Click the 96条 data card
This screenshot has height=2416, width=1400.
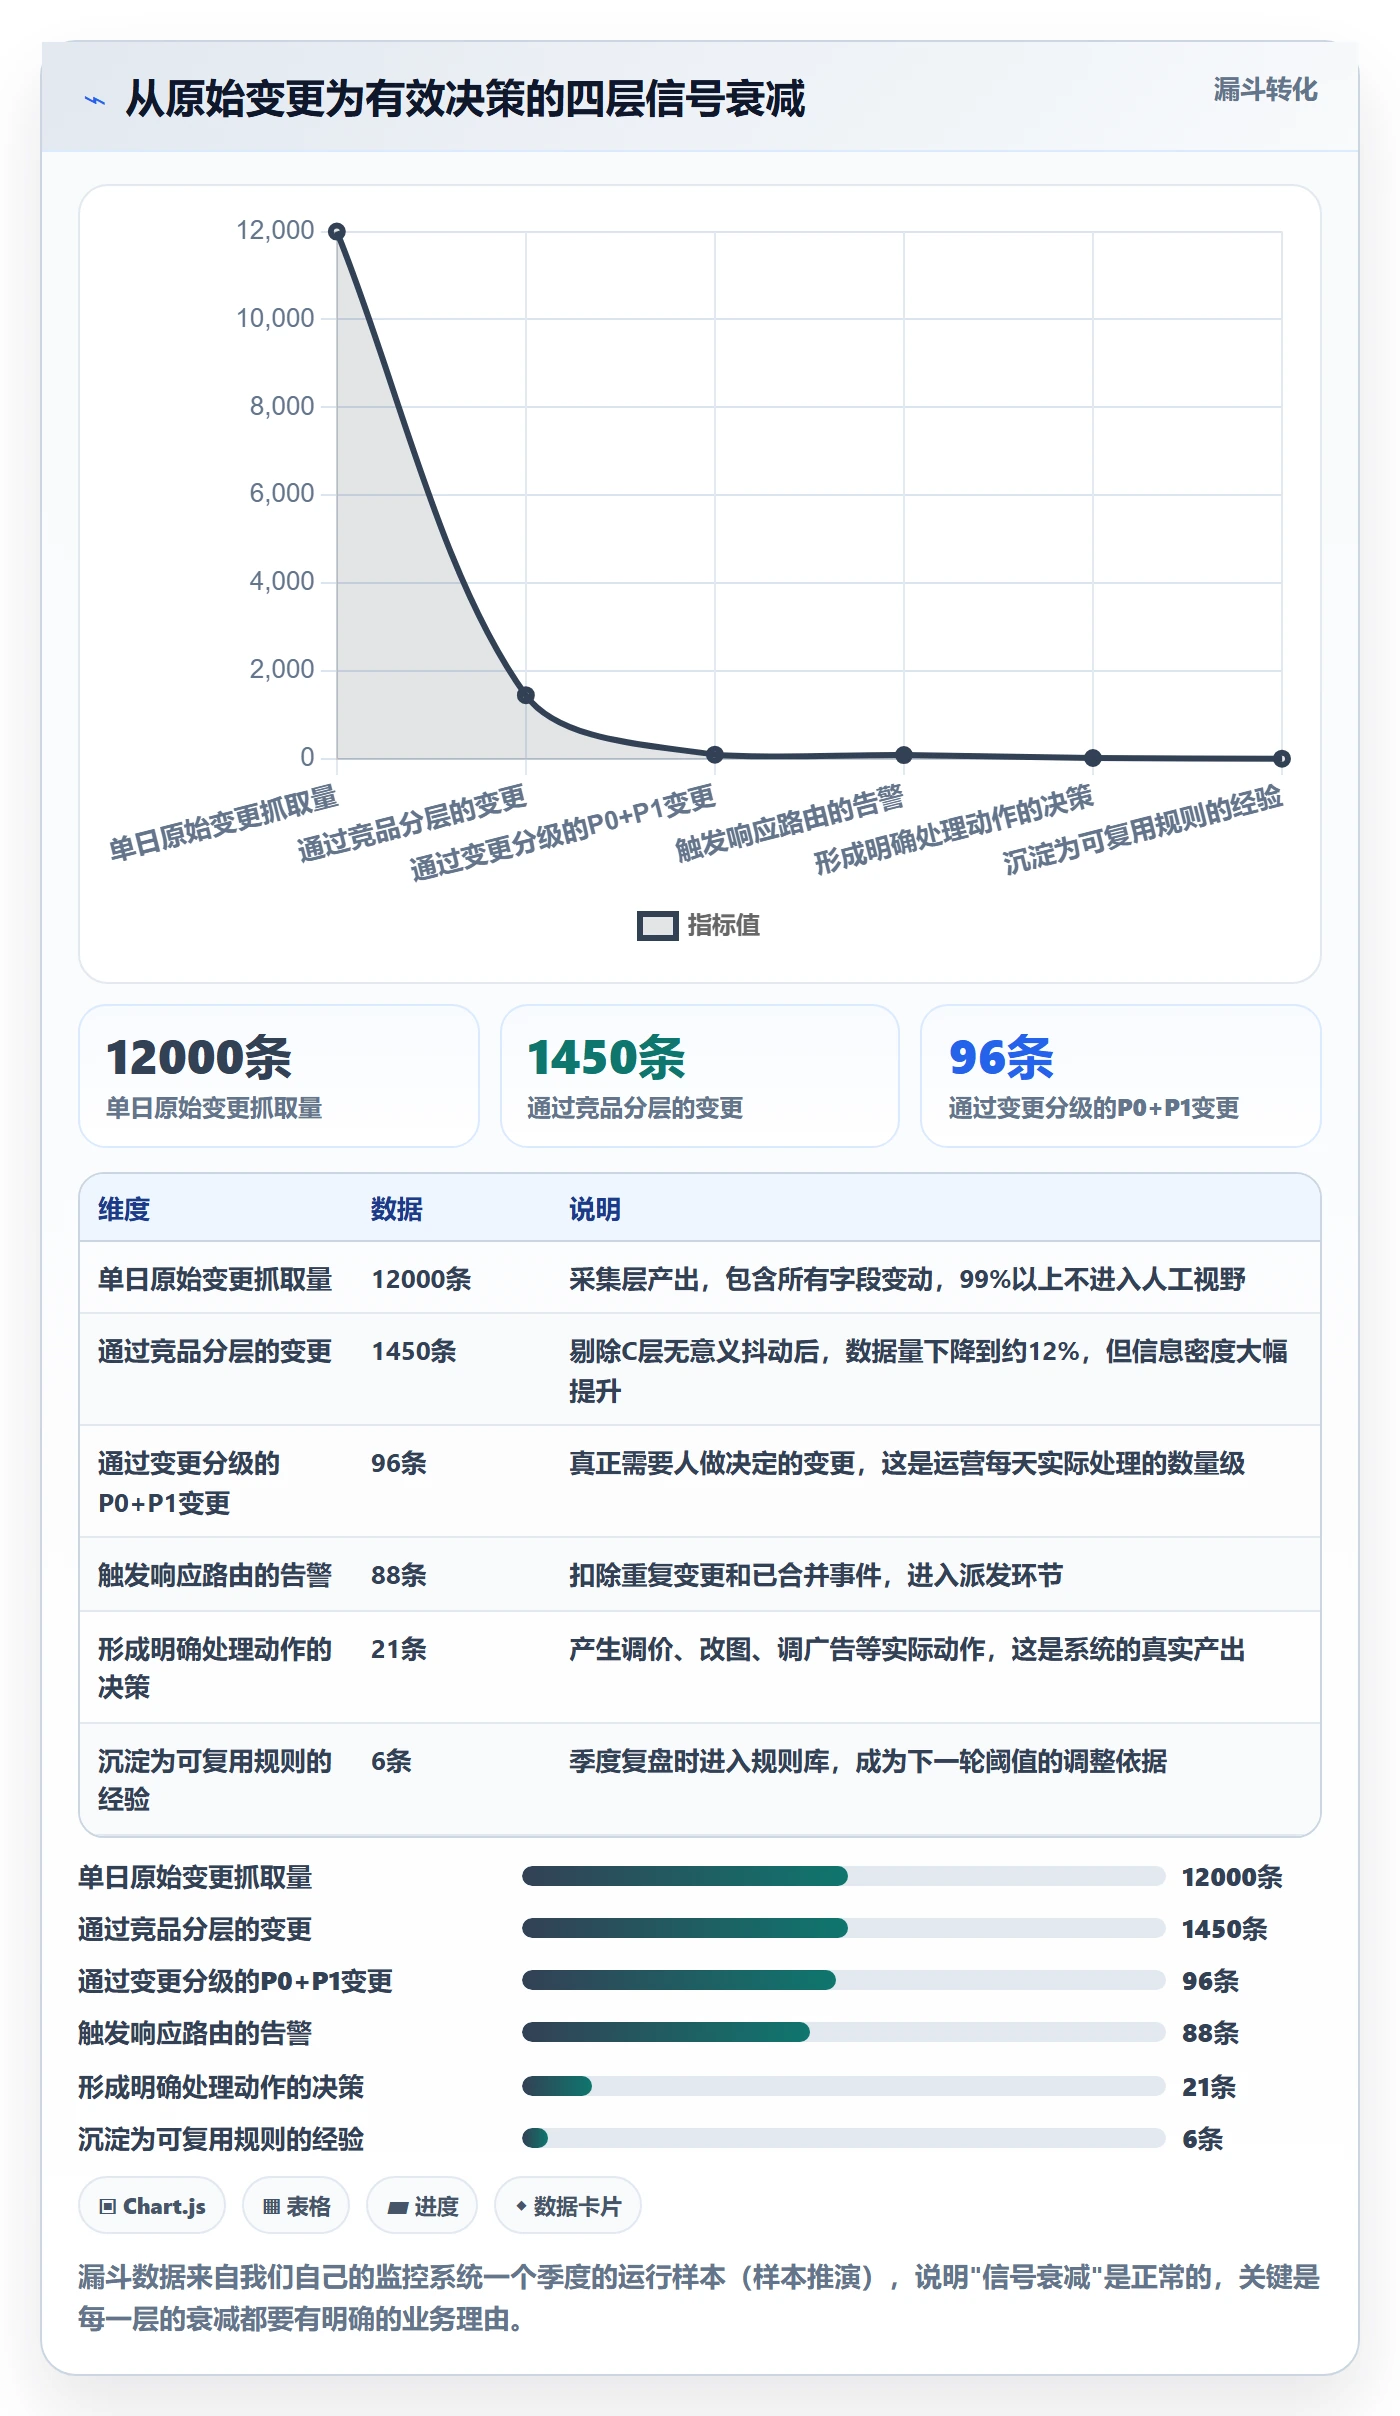pos(1121,1076)
